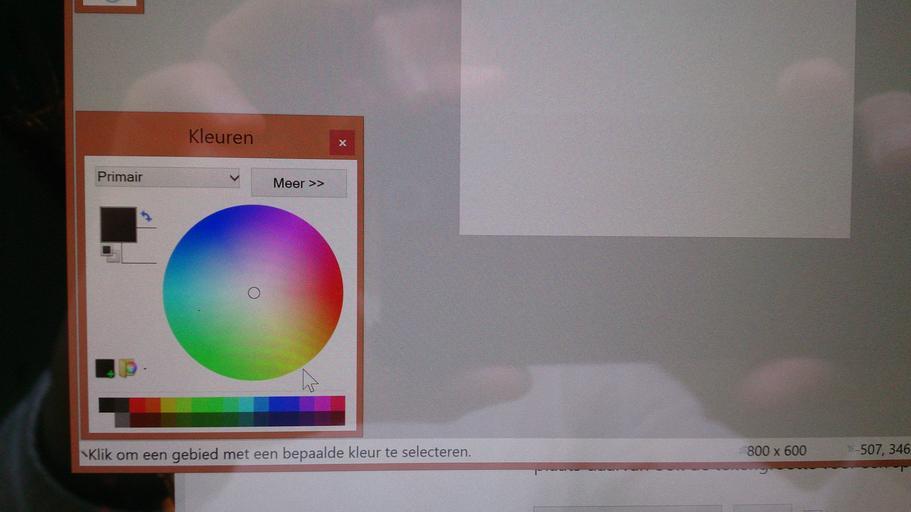Pick the red area on the color wheel
Viewport: 911px width, 512px height.
[x=330, y=293]
